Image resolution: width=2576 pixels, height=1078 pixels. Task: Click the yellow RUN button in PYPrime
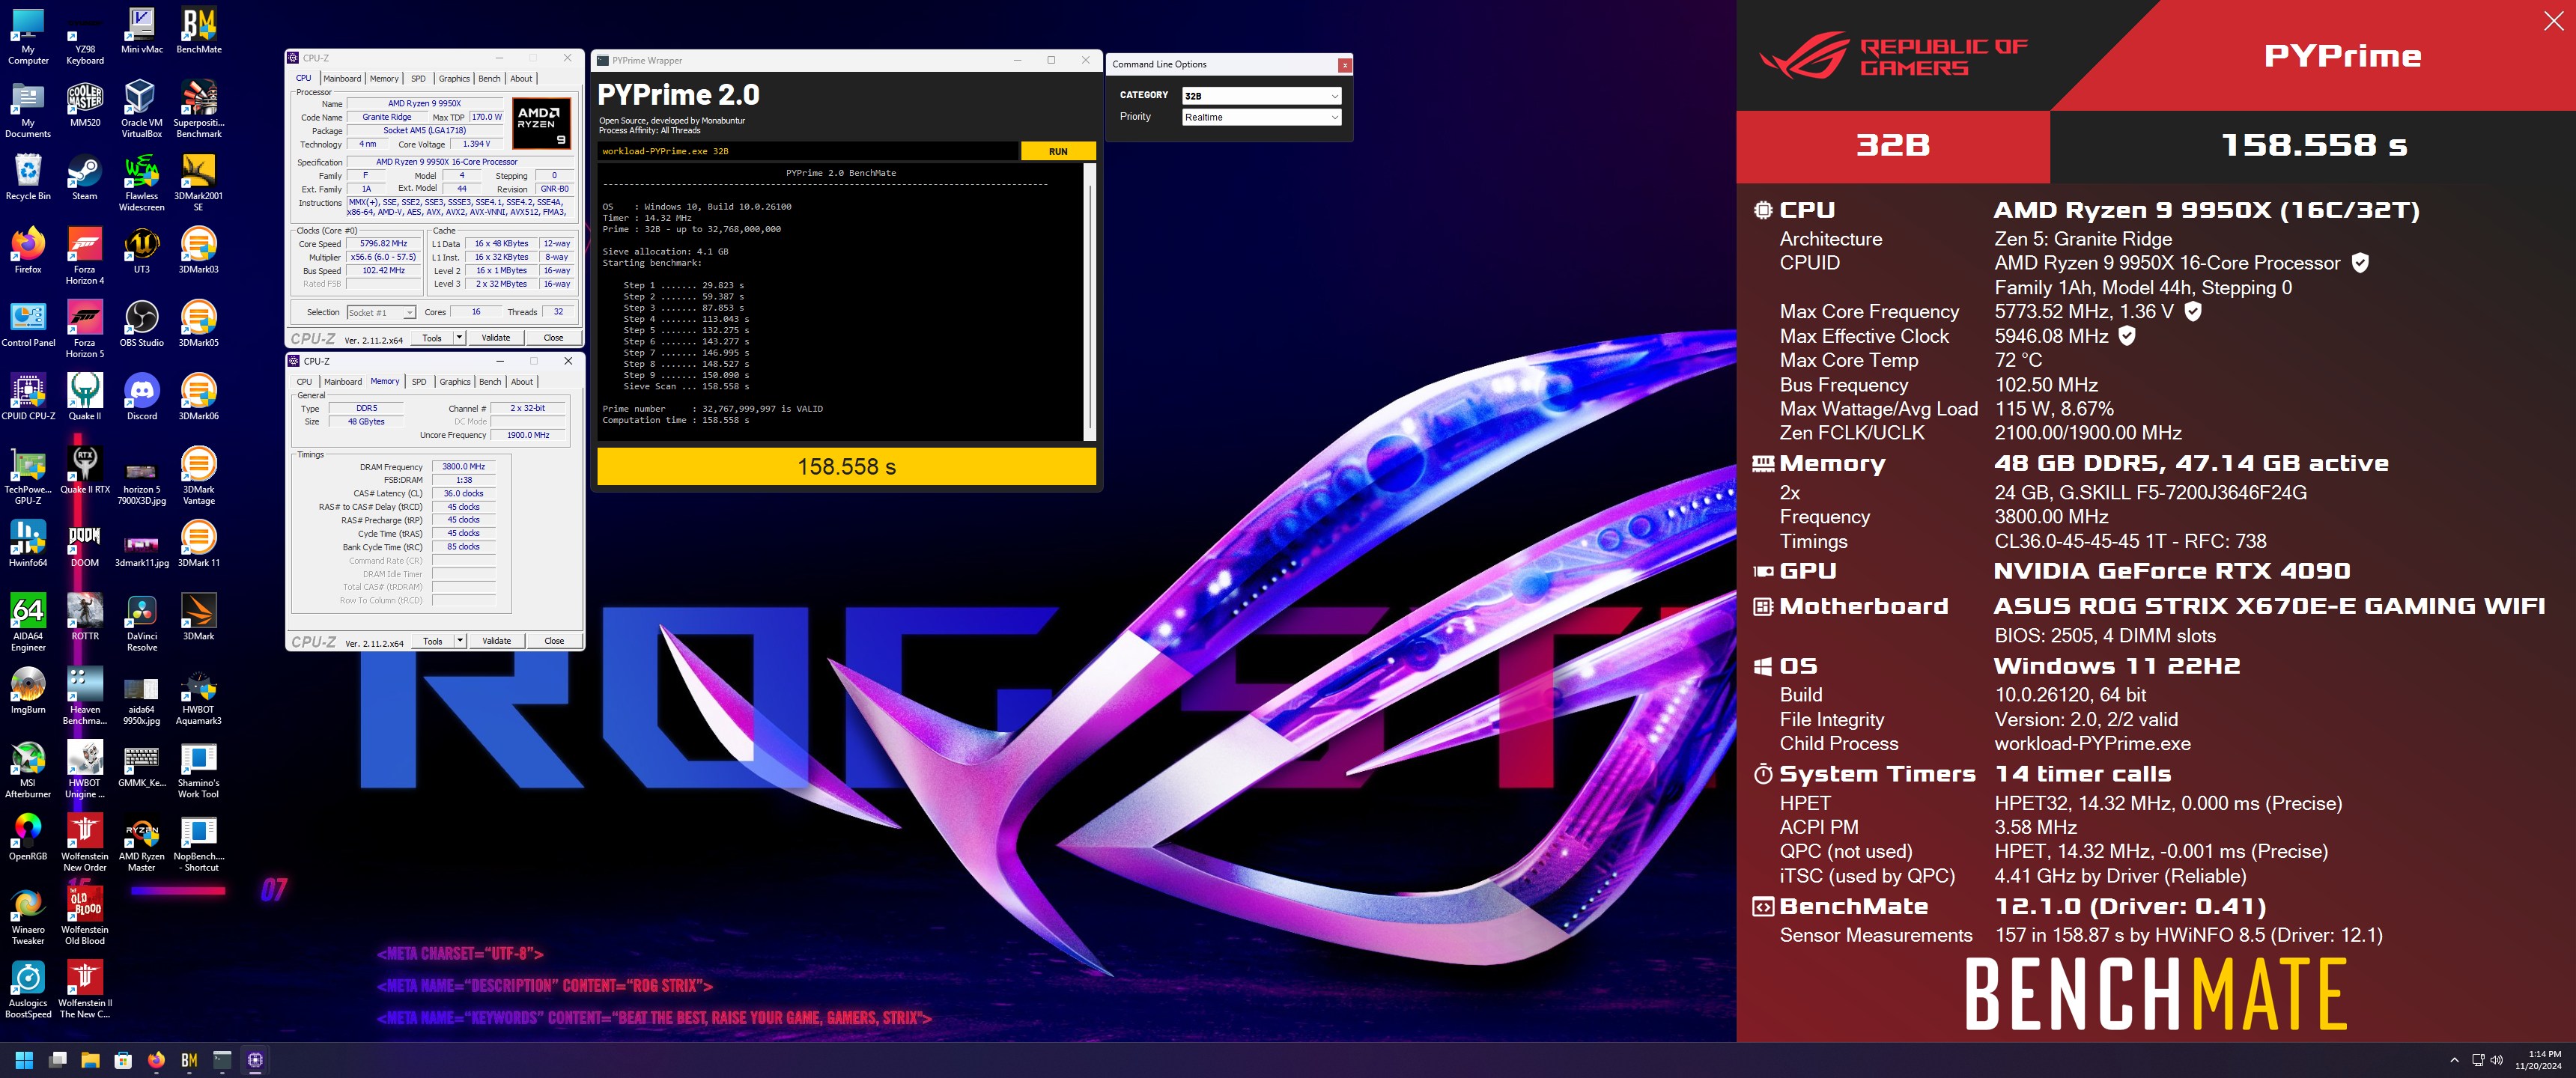coord(1058,152)
